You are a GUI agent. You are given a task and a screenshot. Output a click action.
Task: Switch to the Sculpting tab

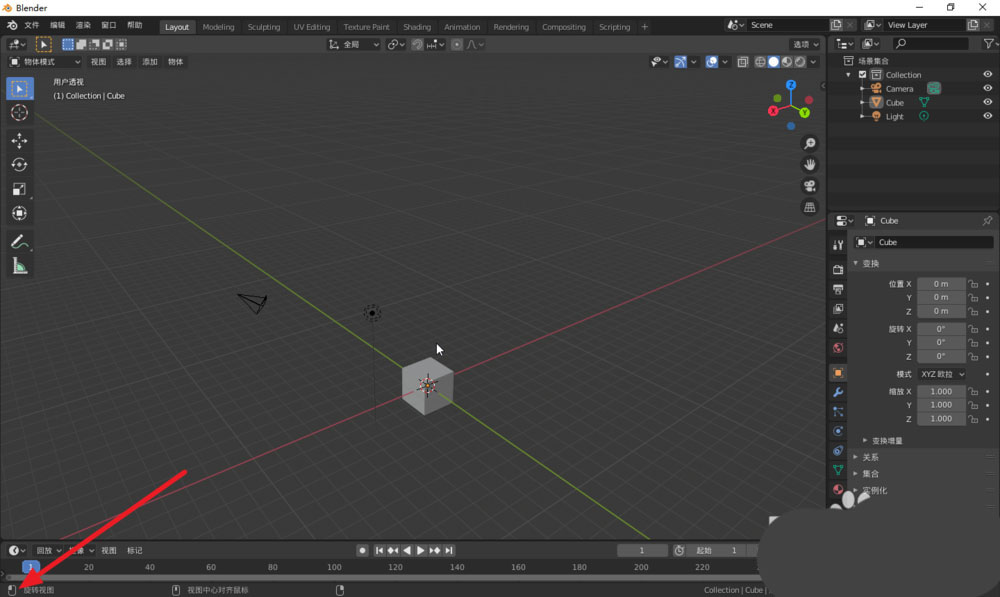(263, 27)
